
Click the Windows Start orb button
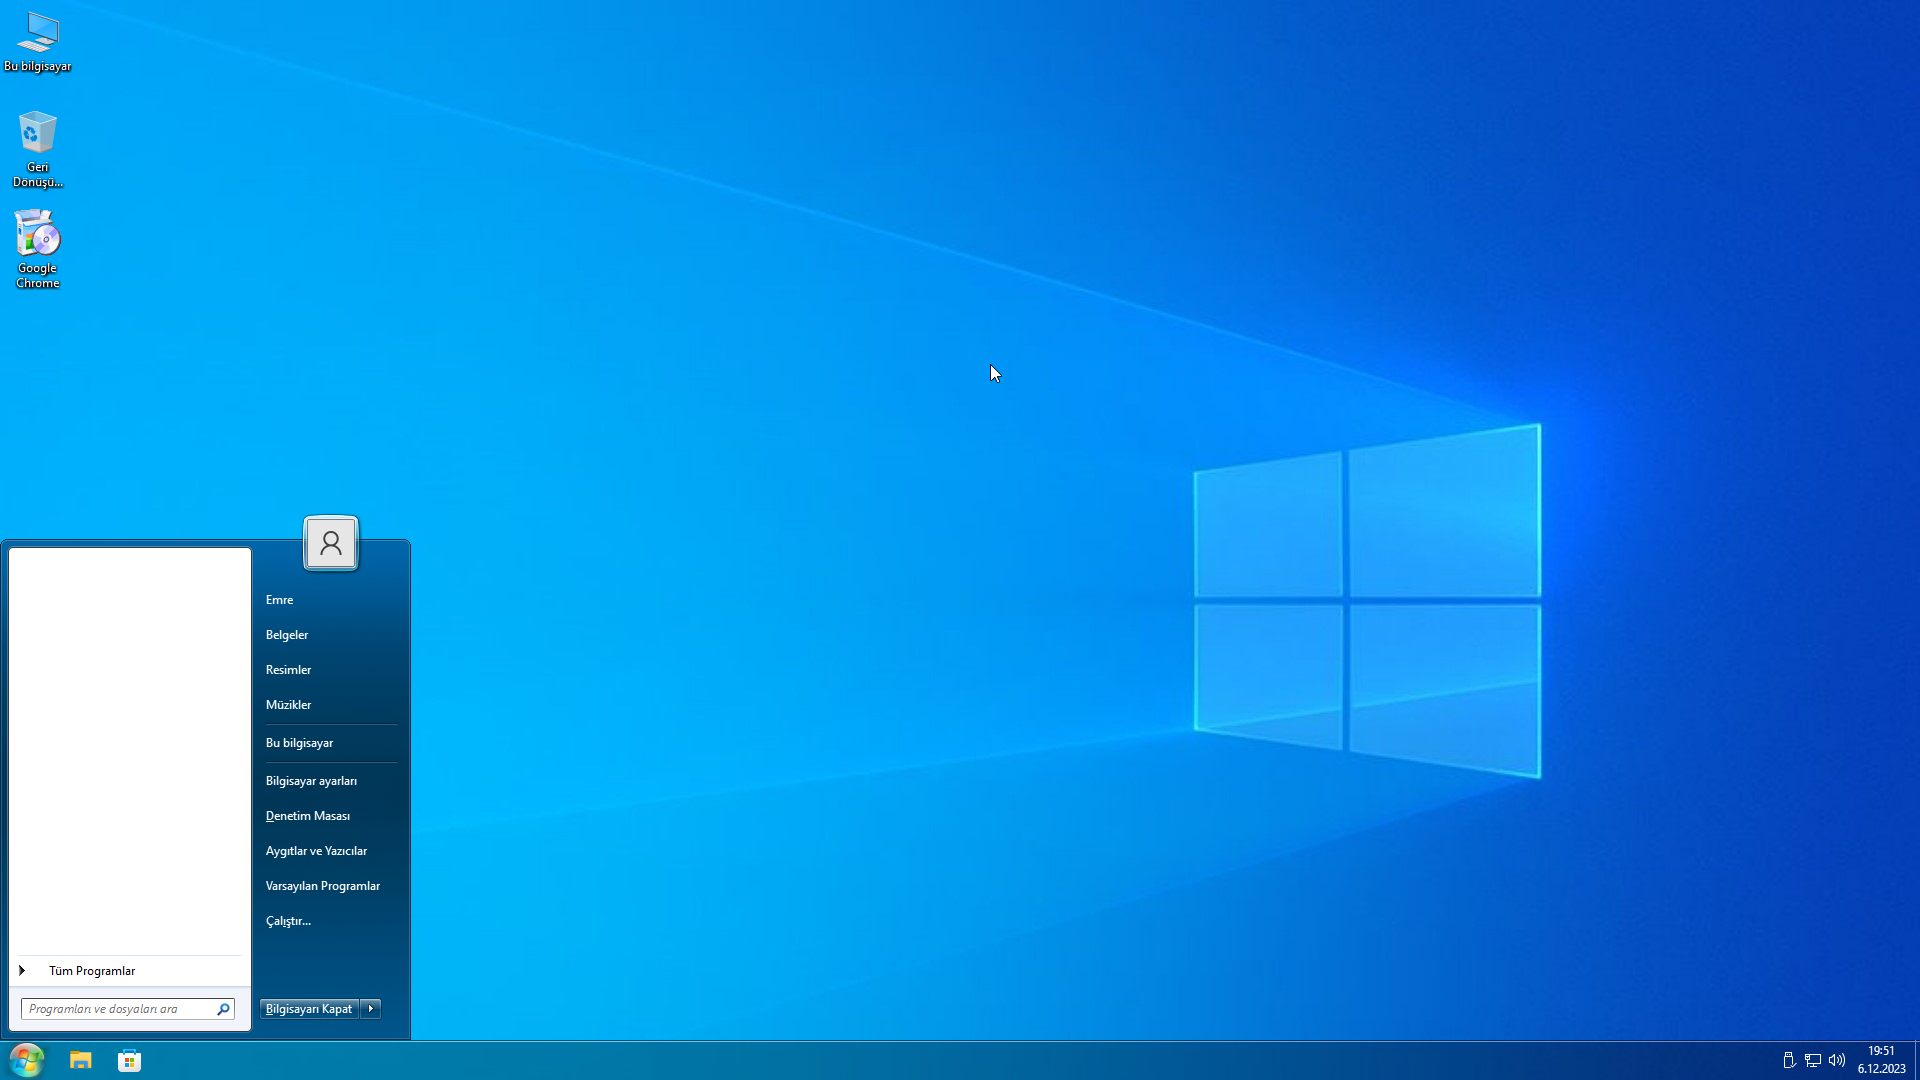27,1060
